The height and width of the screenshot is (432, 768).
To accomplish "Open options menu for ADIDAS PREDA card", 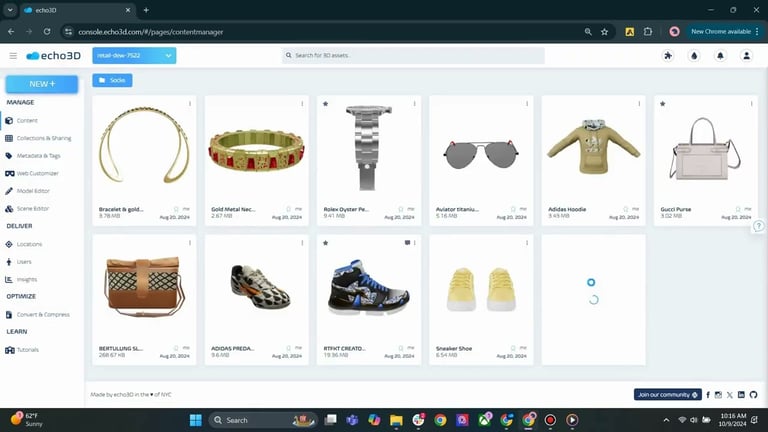I will pyautogui.click(x=302, y=243).
